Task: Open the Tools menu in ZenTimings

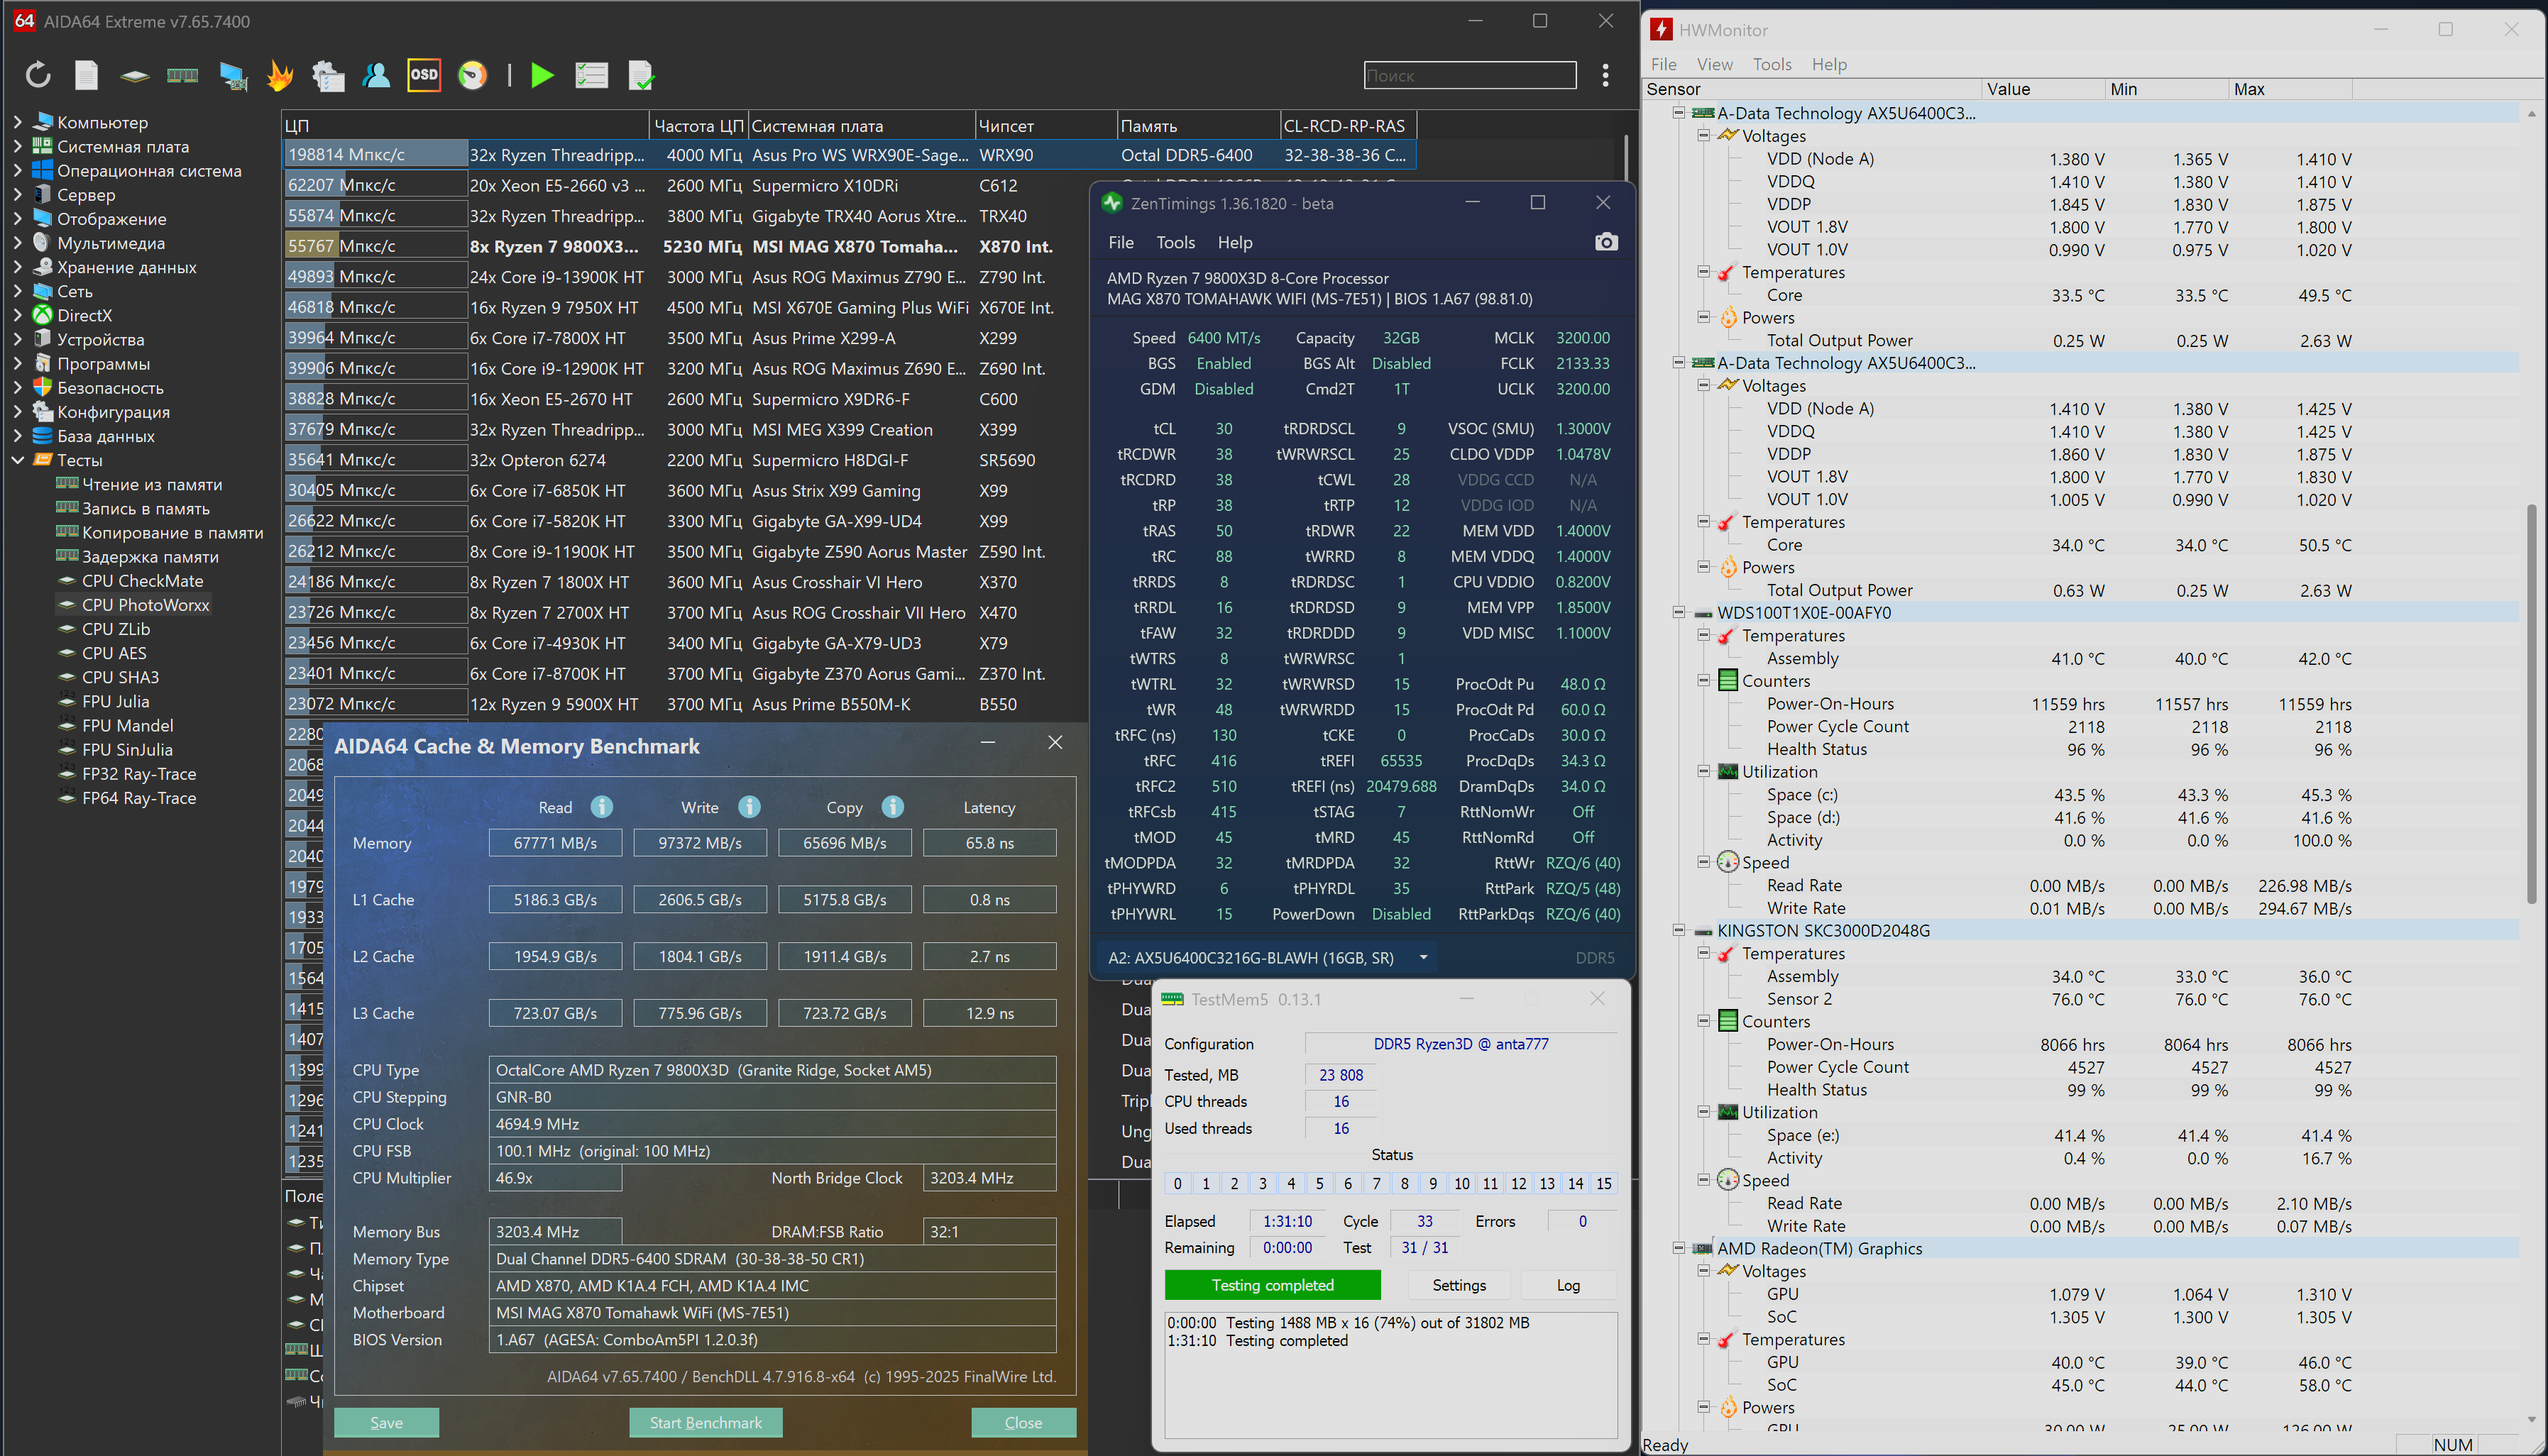Action: pos(1175,242)
